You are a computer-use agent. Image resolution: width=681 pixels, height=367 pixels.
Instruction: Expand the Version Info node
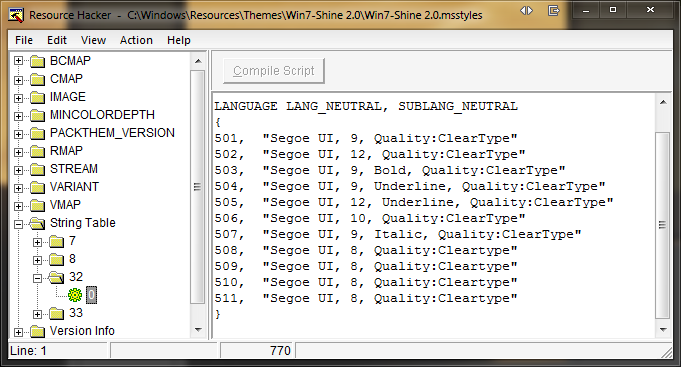point(18,332)
